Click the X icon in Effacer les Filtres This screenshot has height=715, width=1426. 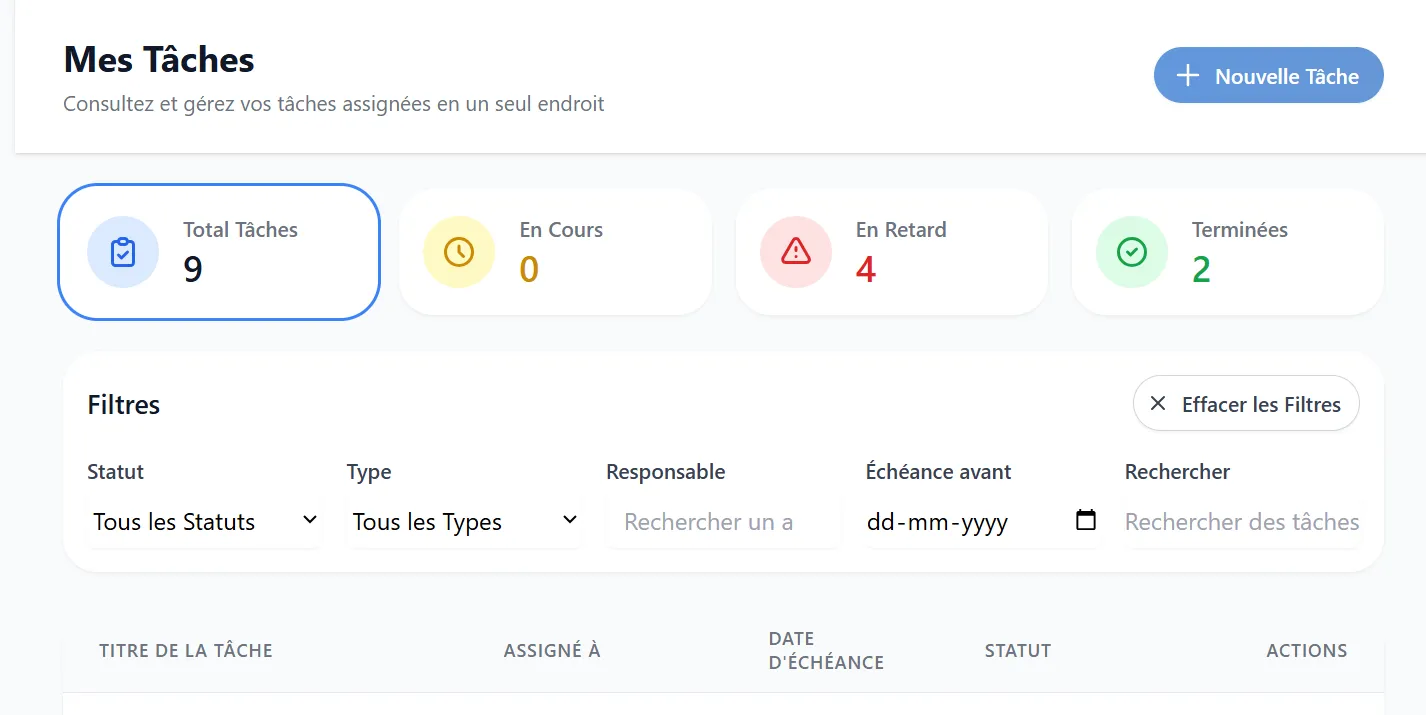tap(1158, 404)
